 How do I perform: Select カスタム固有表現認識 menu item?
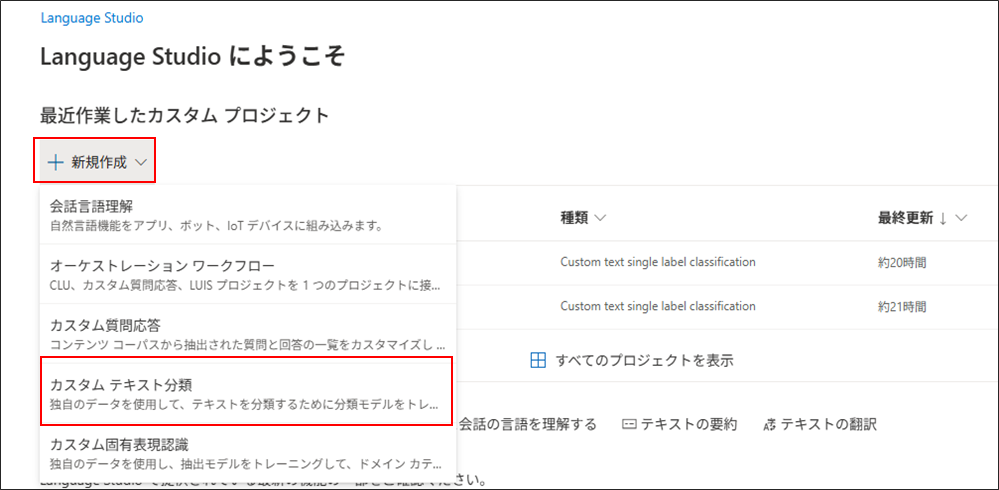(x=248, y=452)
